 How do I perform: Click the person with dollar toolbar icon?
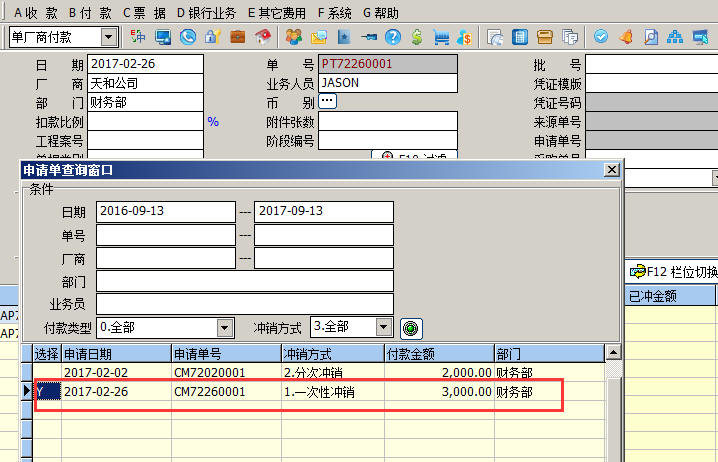(464, 37)
